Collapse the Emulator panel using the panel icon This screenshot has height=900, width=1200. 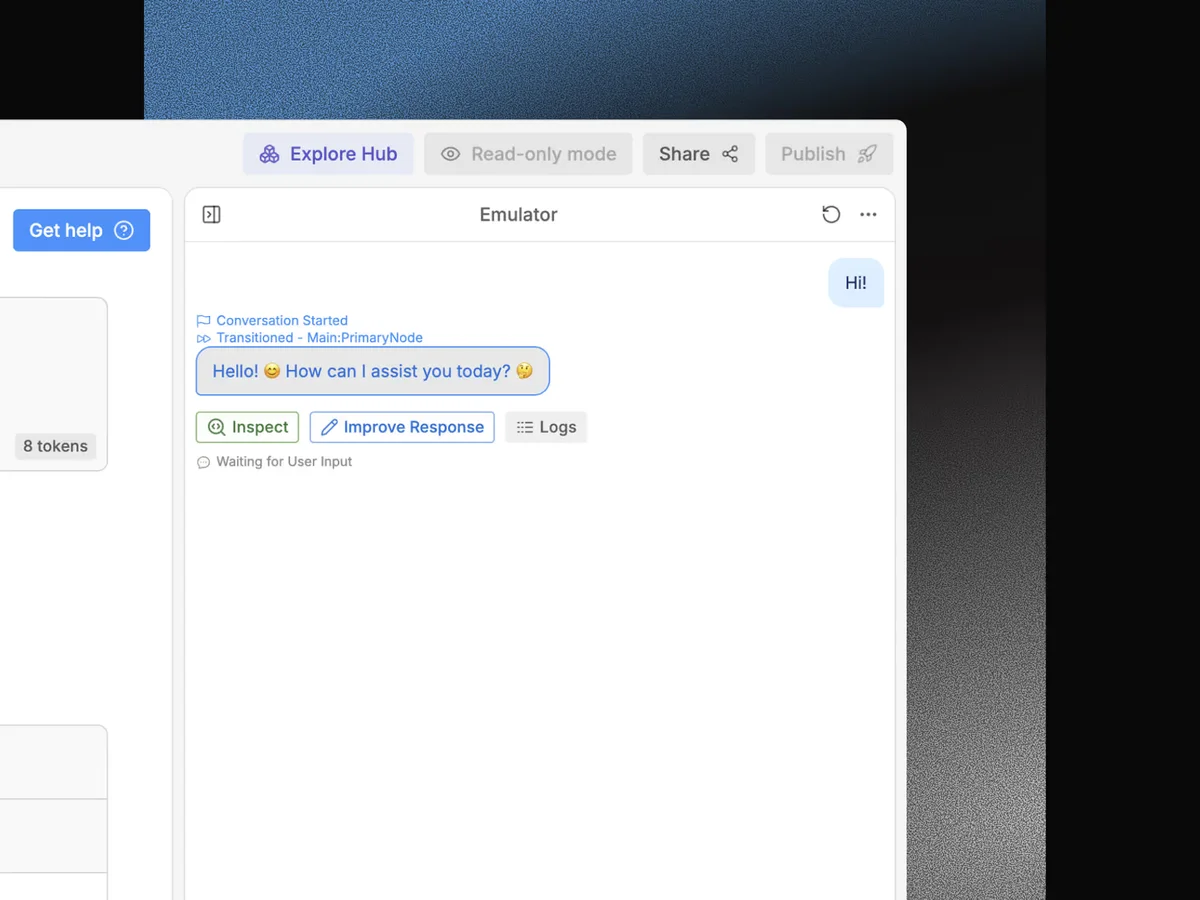211,214
